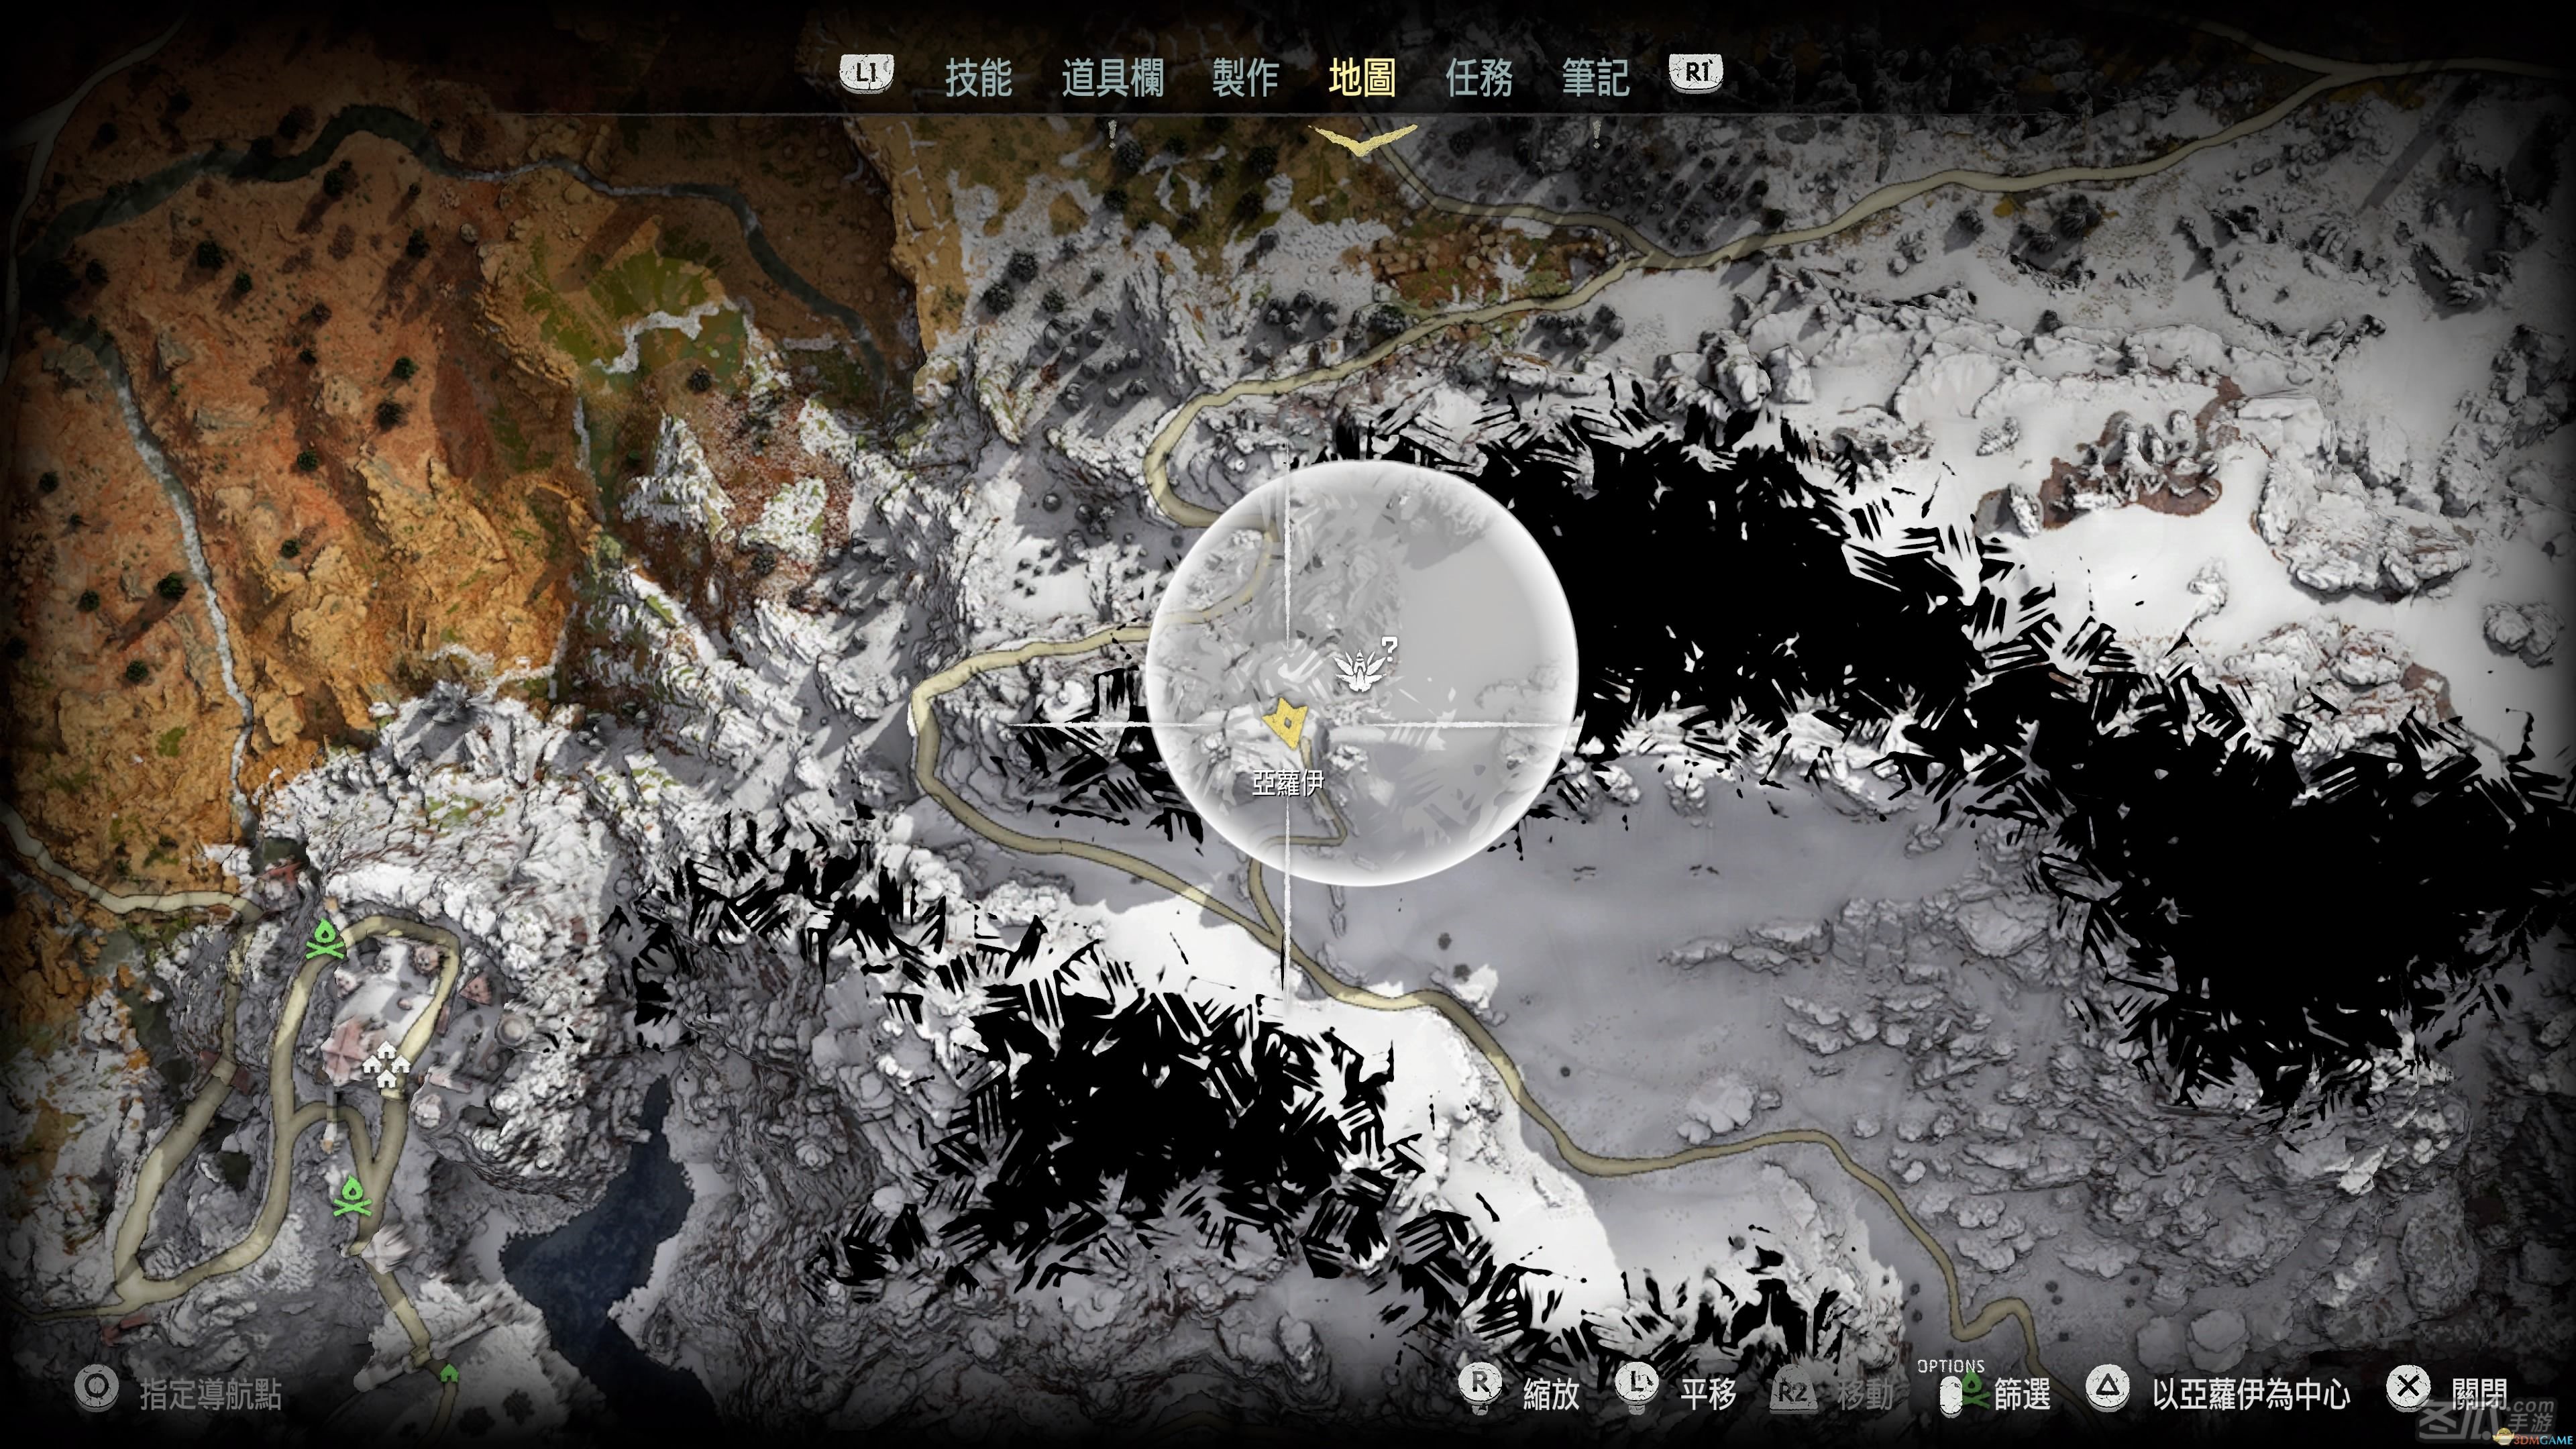The image size is (2576, 1449).
Task: Click 以亞蘿伊為中心 center button
Action: [2251, 1394]
